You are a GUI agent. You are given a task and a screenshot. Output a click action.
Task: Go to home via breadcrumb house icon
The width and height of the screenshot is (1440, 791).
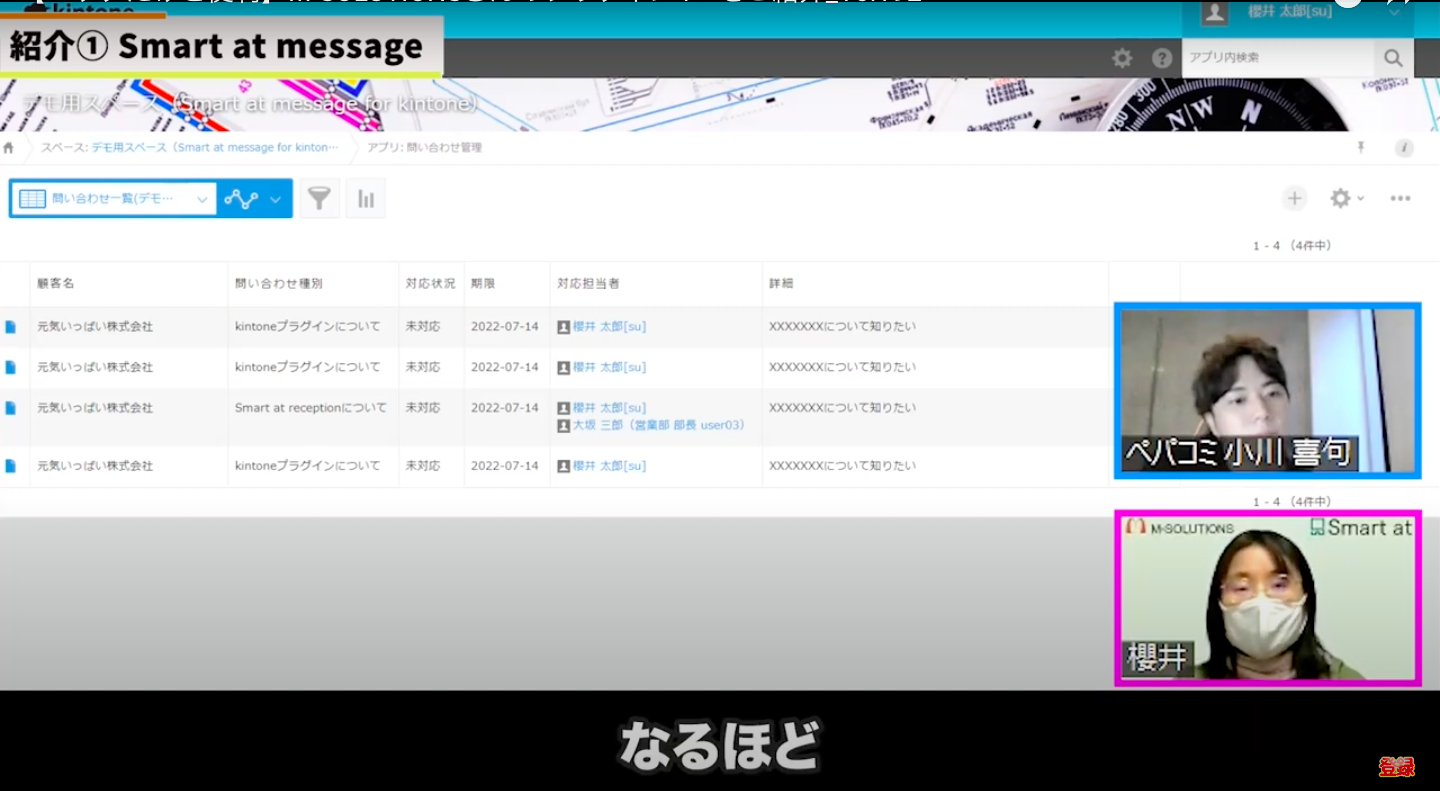coord(9,148)
